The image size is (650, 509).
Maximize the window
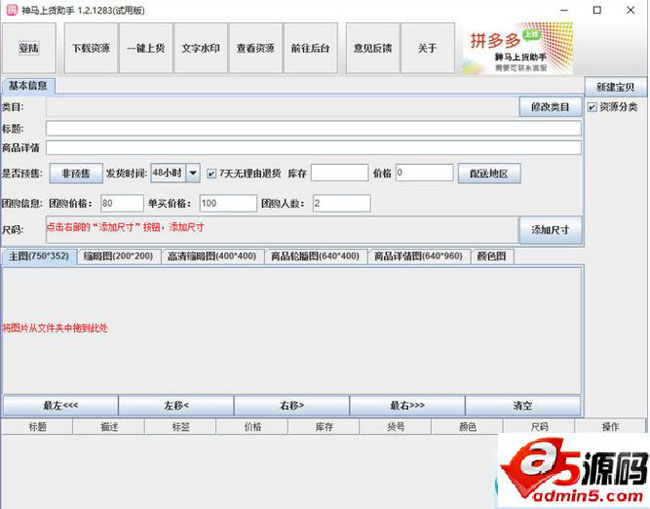coord(597,10)
